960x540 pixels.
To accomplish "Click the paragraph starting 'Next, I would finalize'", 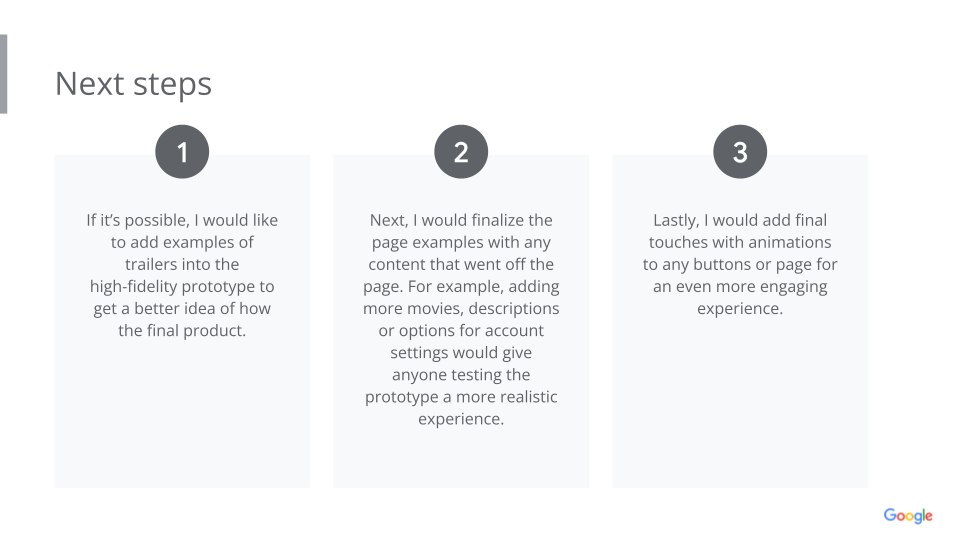I will [461, 319].
